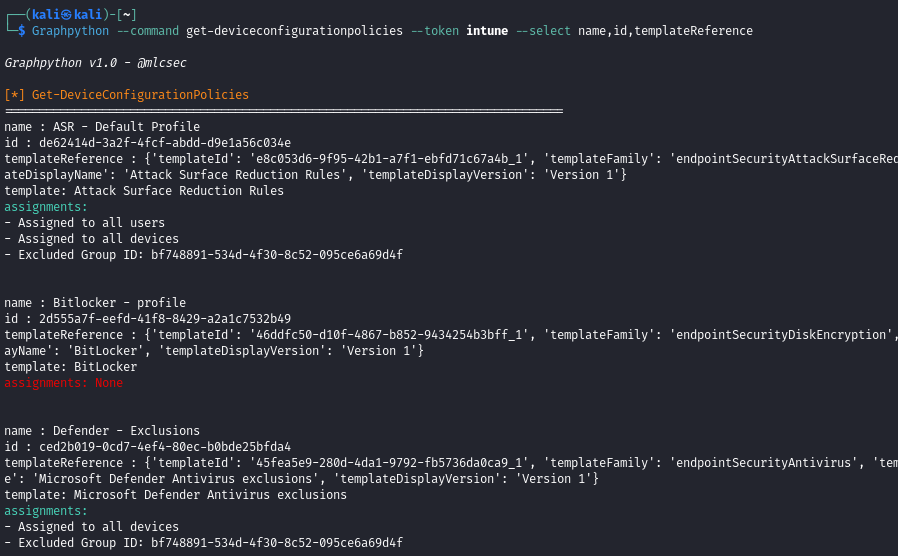Click the Attack Surface Reduction Rules template line

pos(144,191)
